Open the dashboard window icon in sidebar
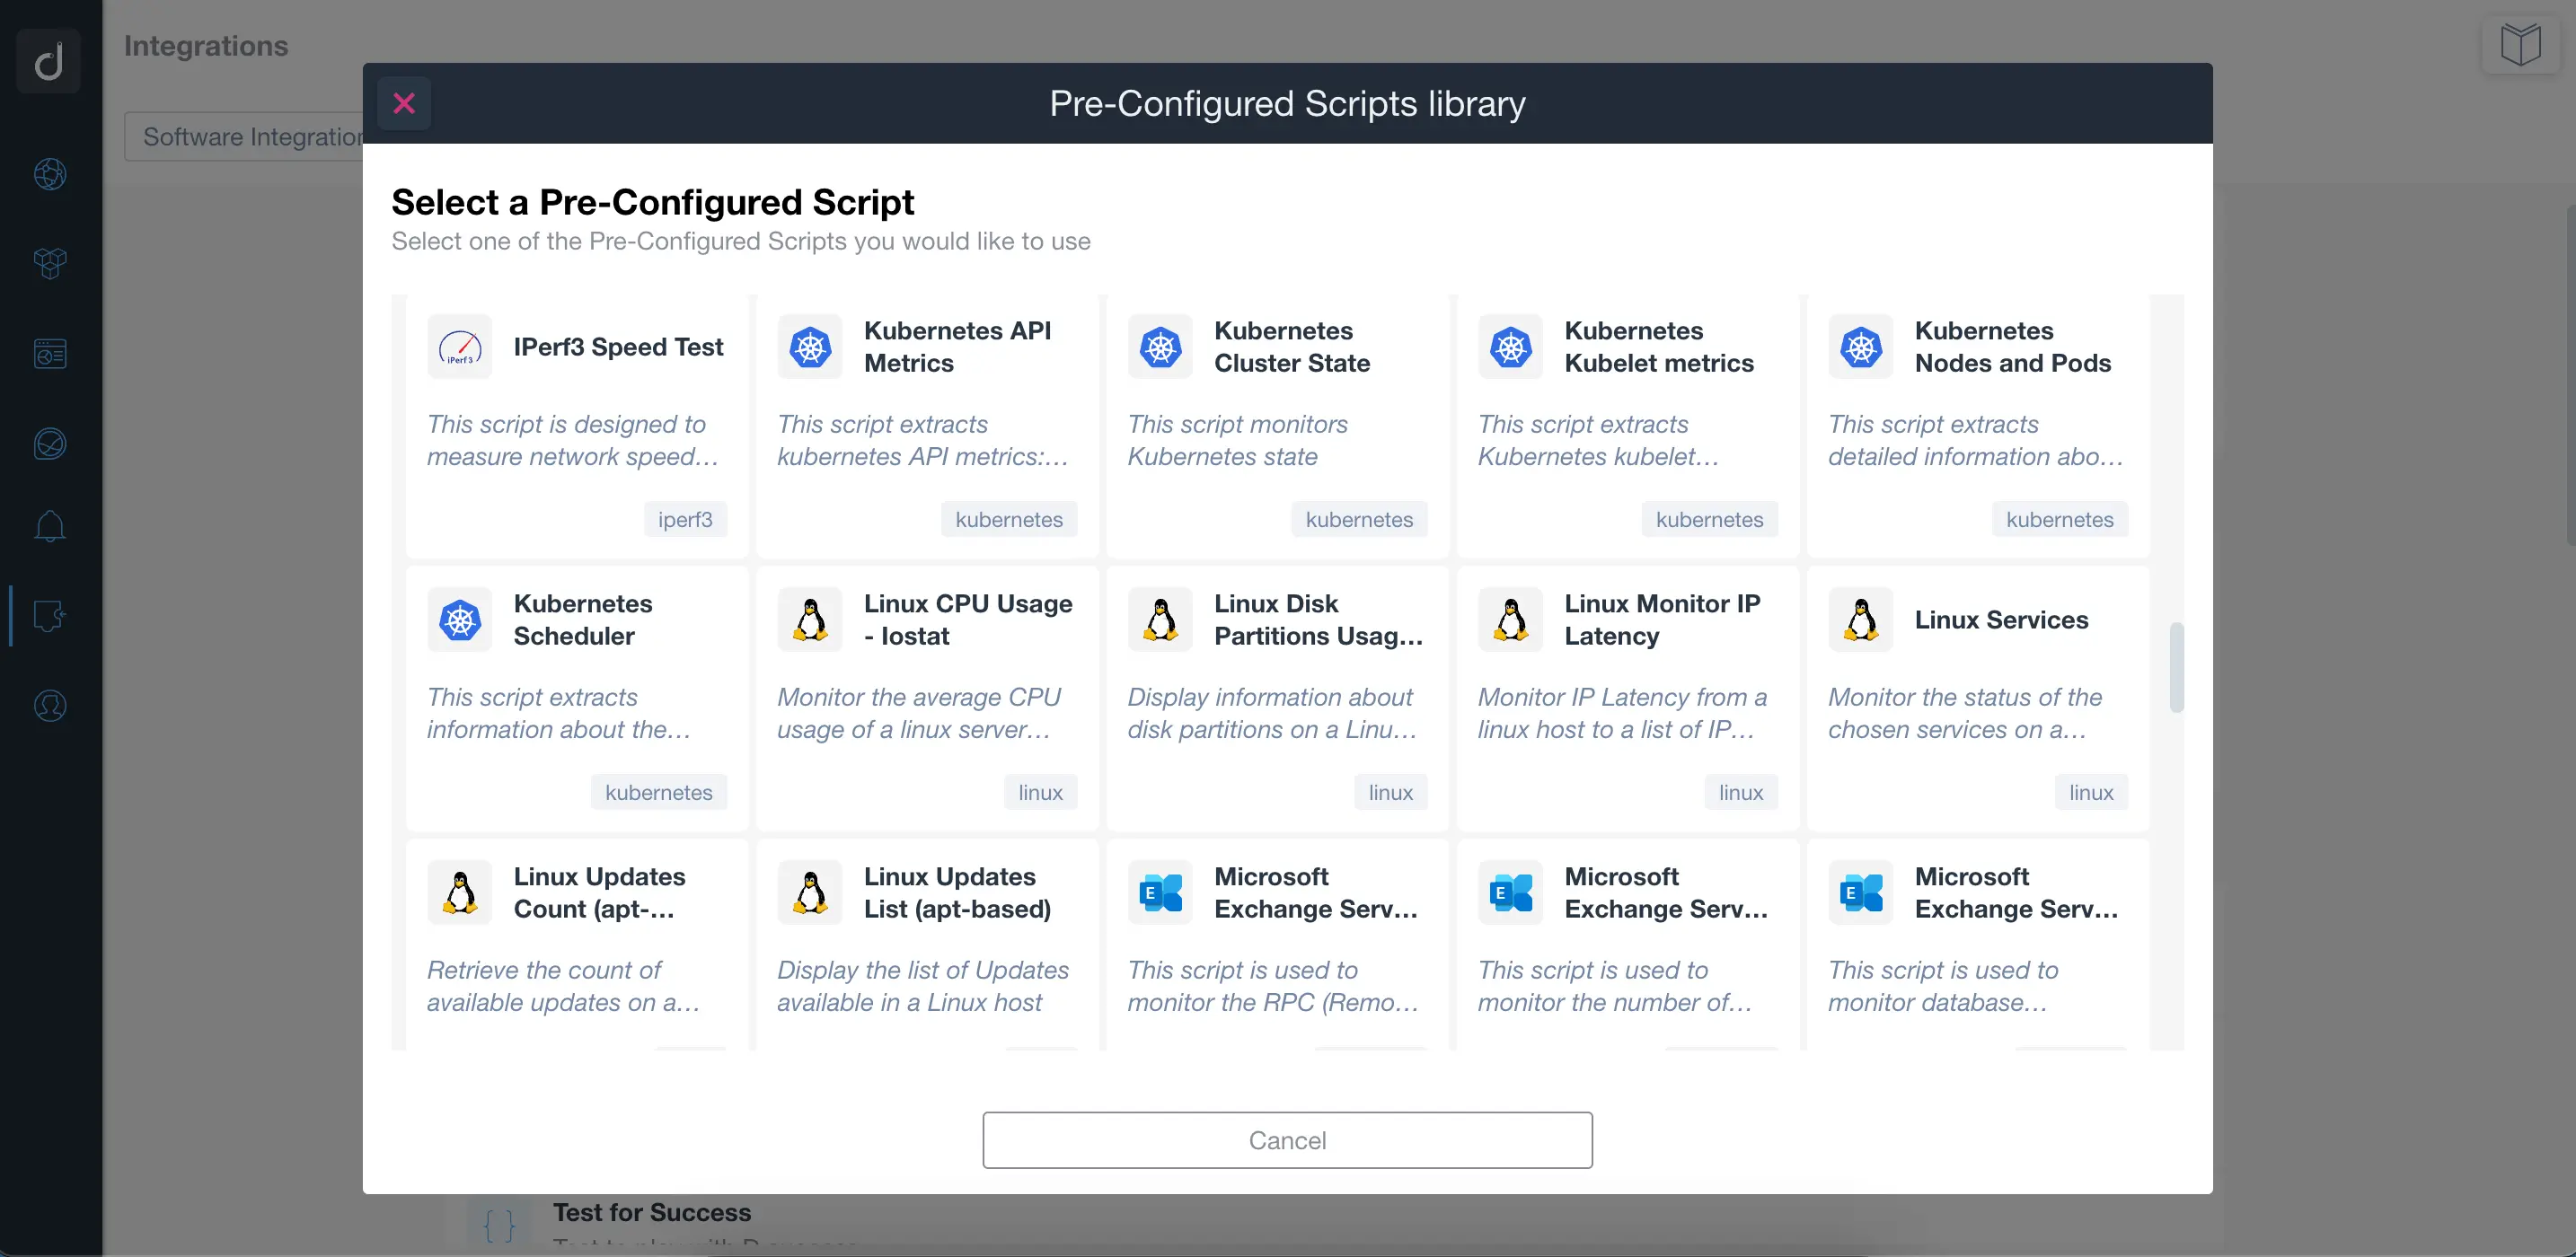This screenshot has width=2576, height=1257. 50,353
